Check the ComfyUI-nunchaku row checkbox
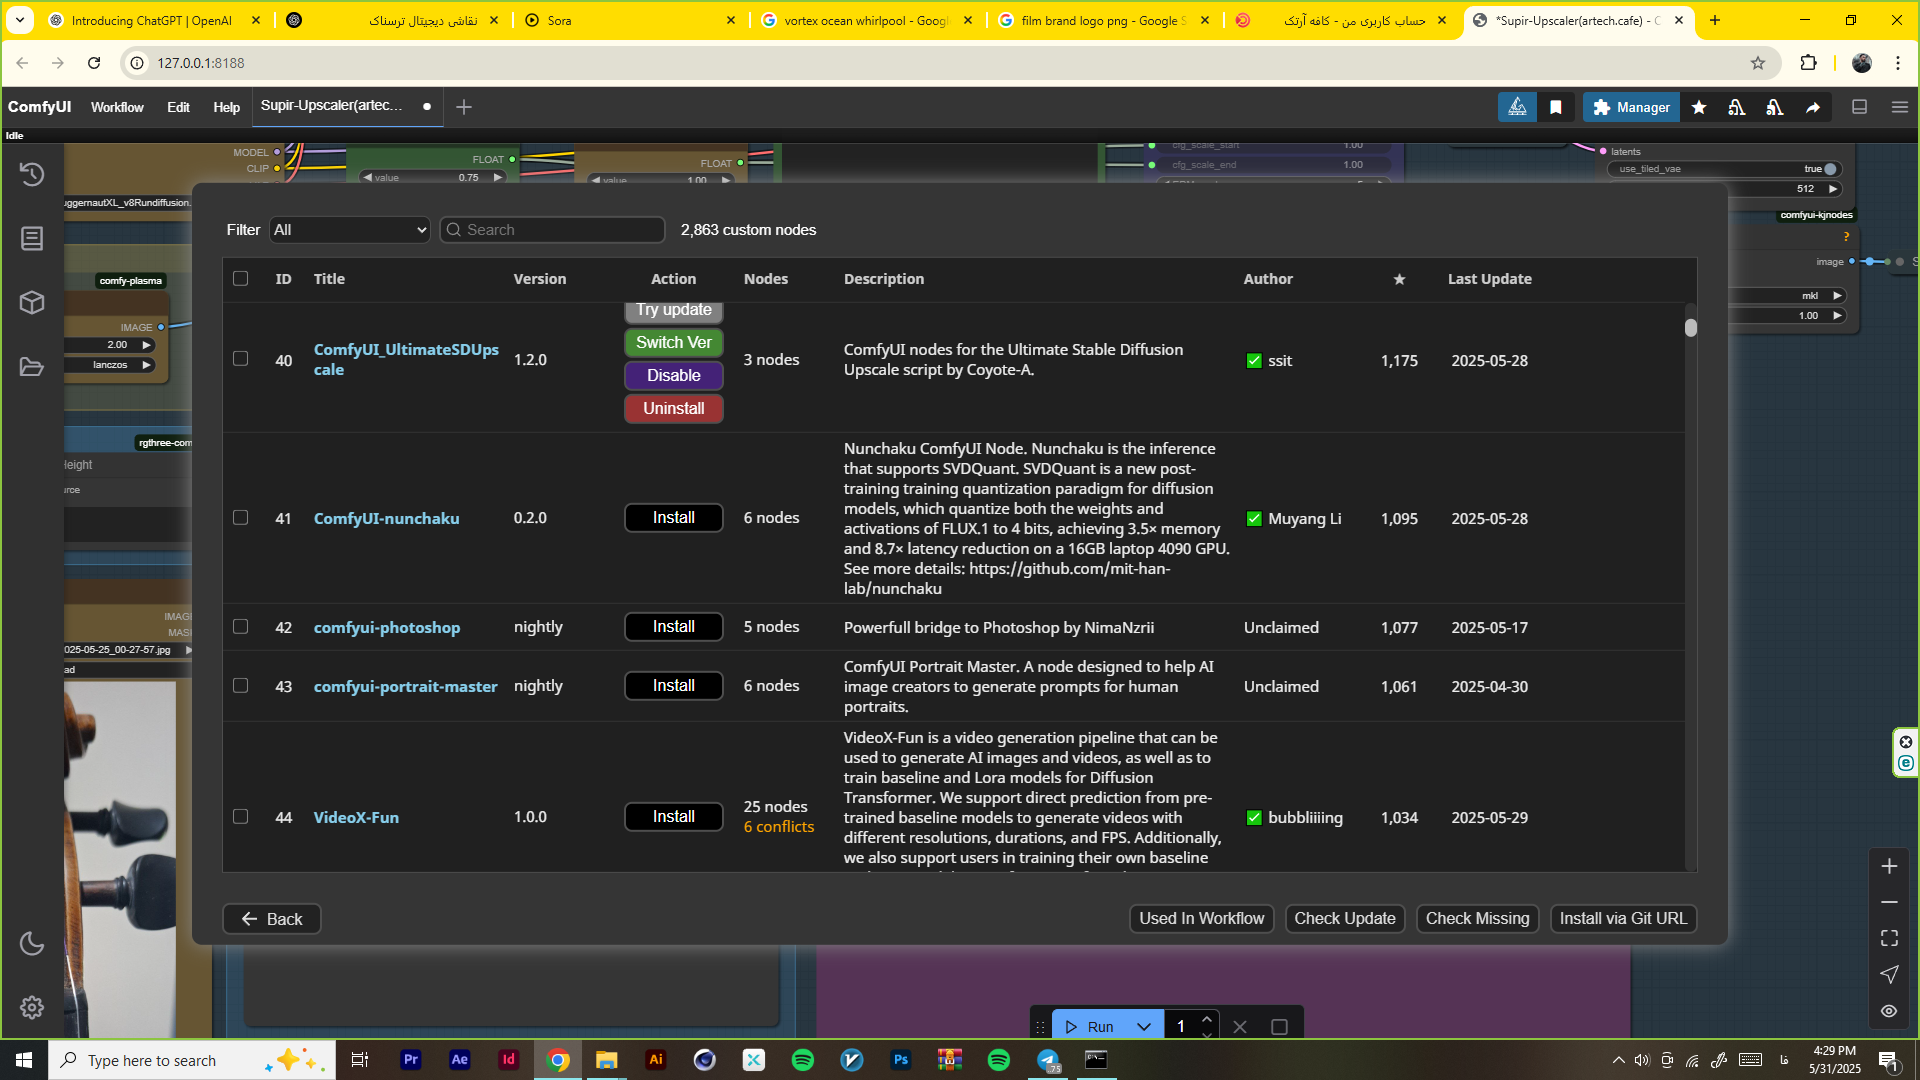1920x1080 pixels. 241,518
